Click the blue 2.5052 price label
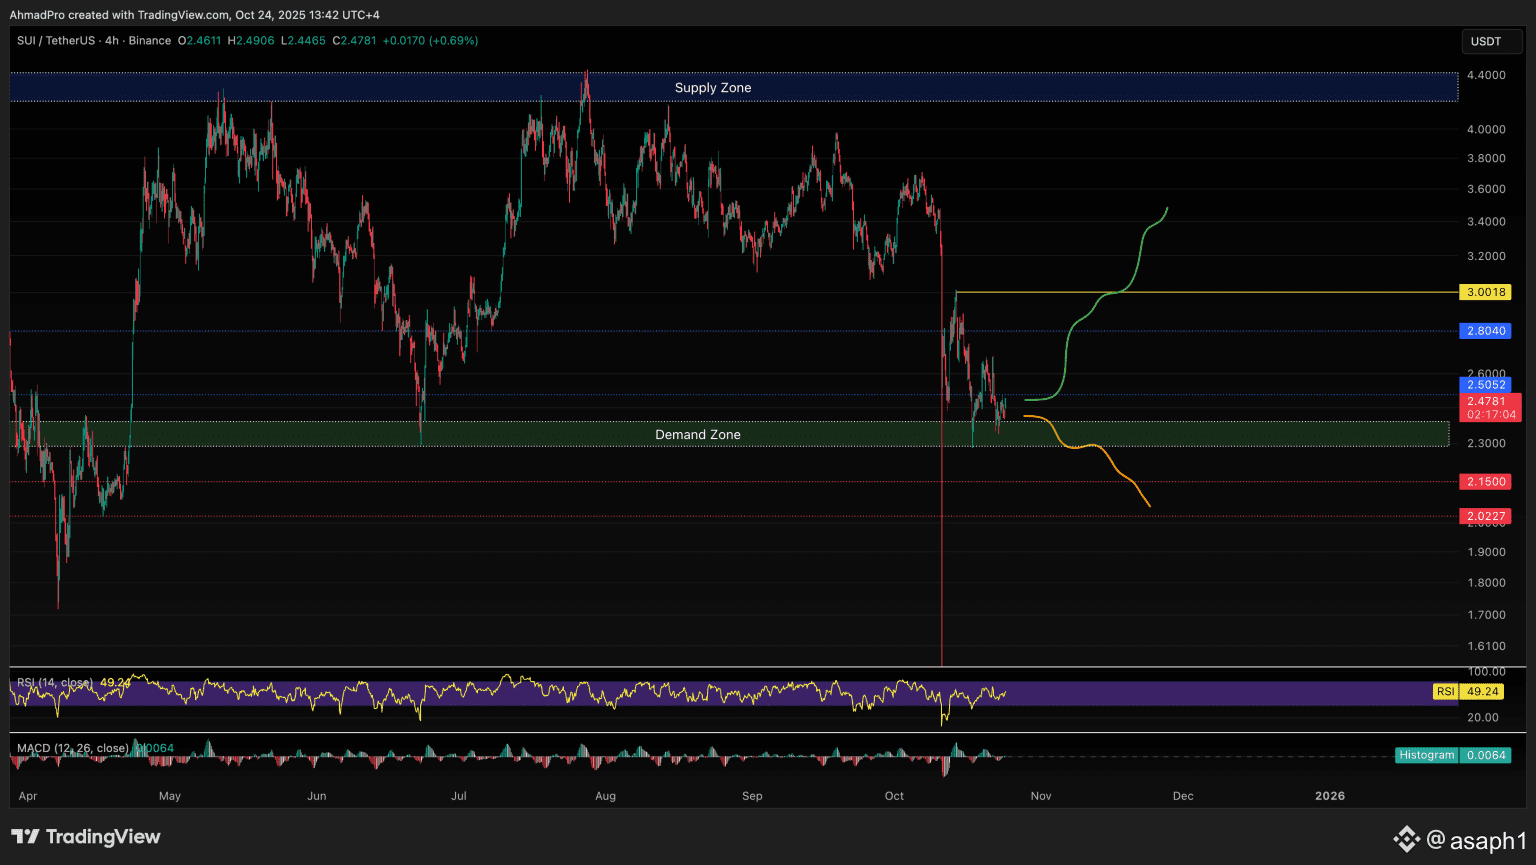Image resolution: width=1536 pixels, height=865 pixels. [x=1485, y=385]
